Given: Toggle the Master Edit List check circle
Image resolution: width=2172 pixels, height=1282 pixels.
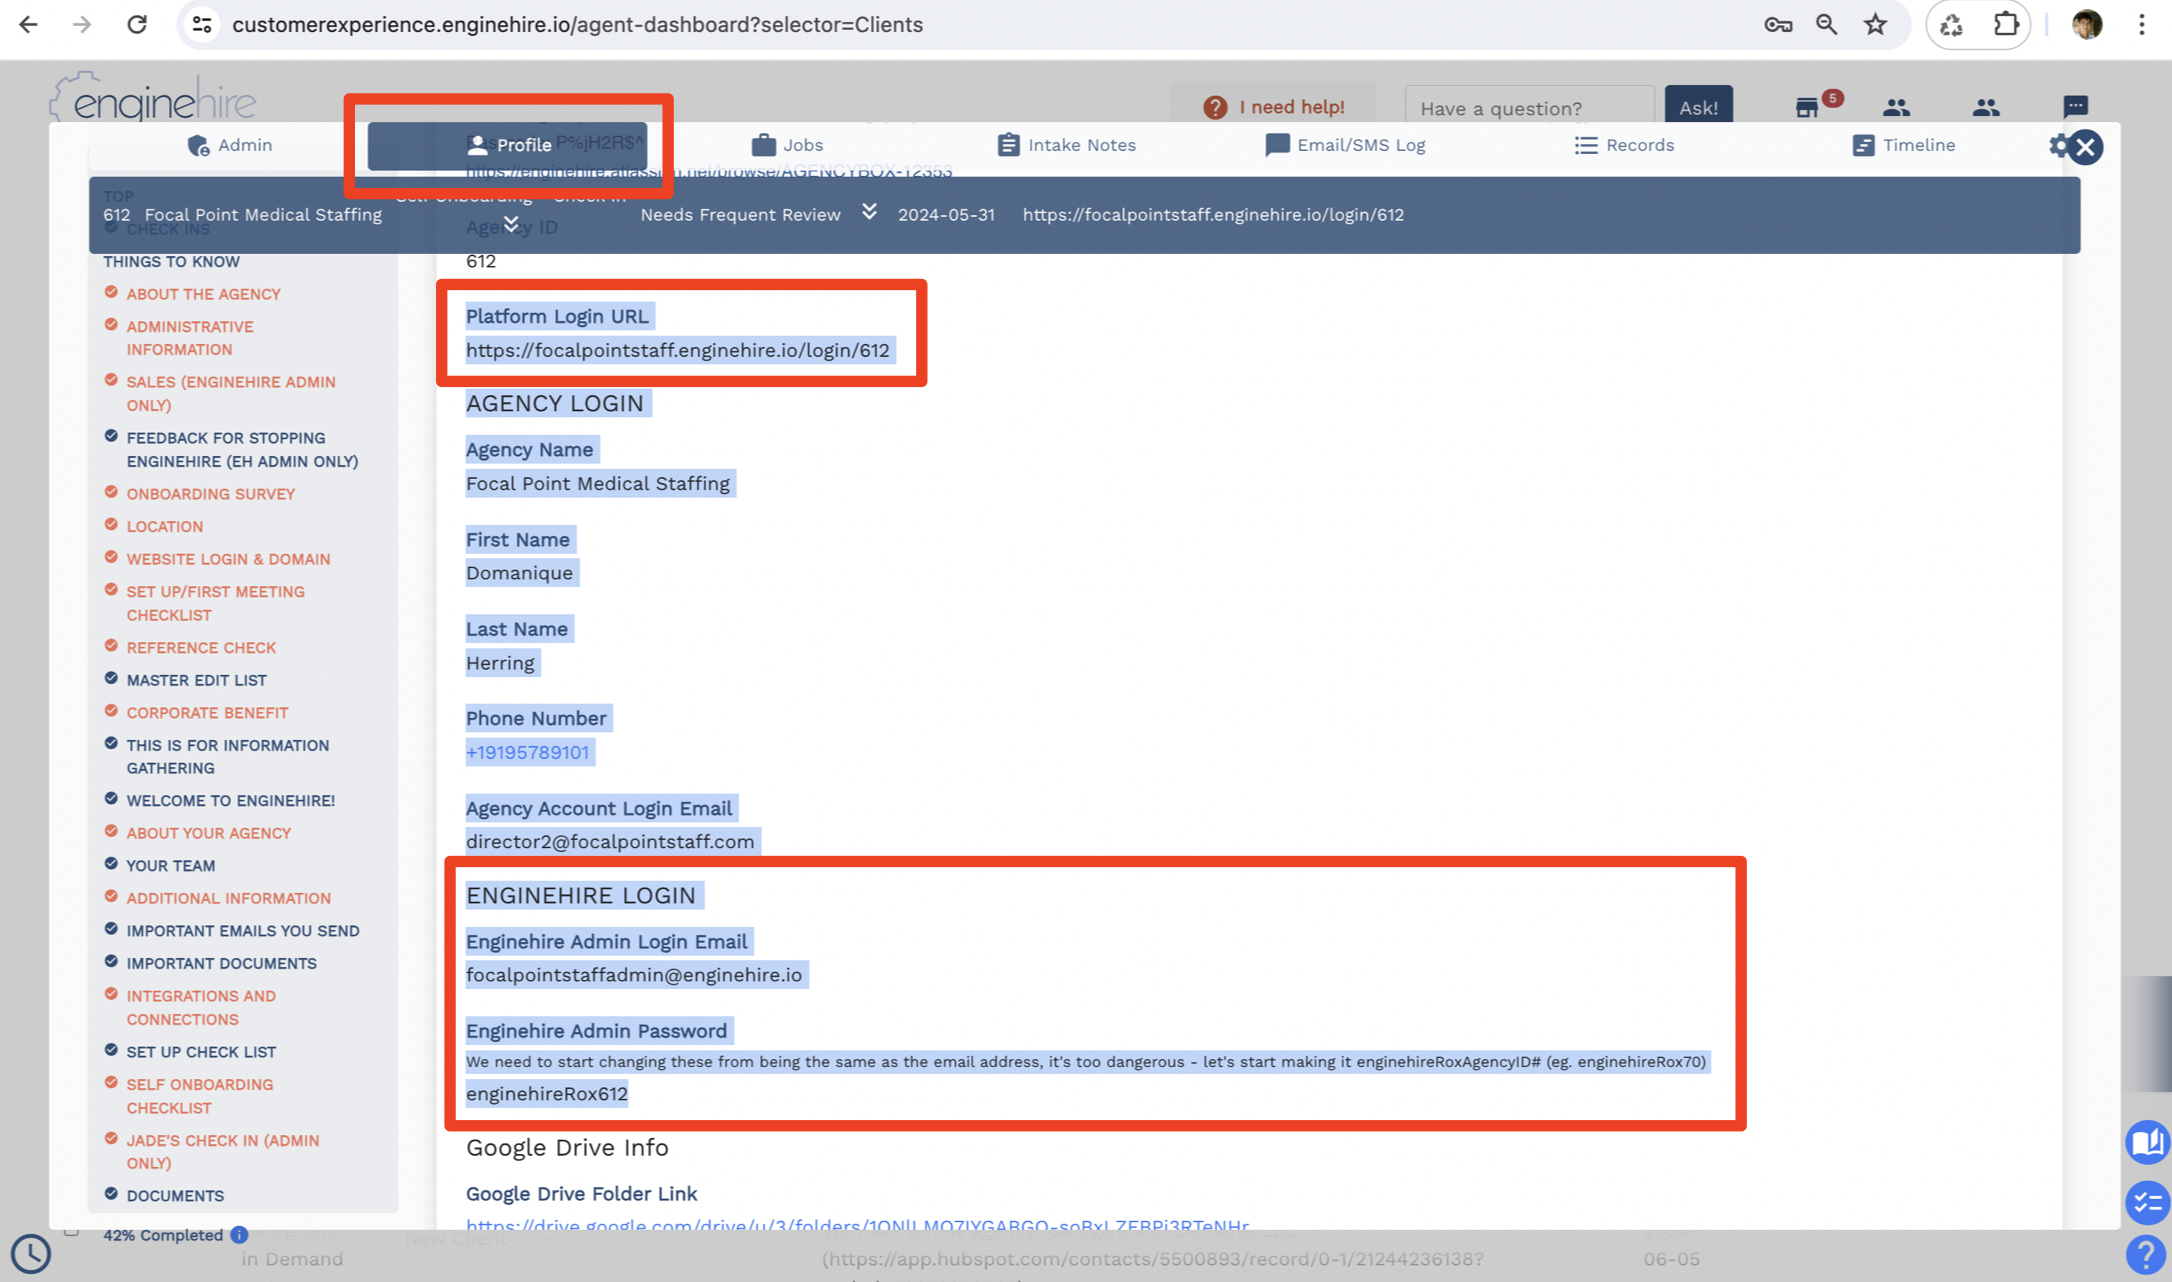Looking at the screenshot, I should pos(111,678).
